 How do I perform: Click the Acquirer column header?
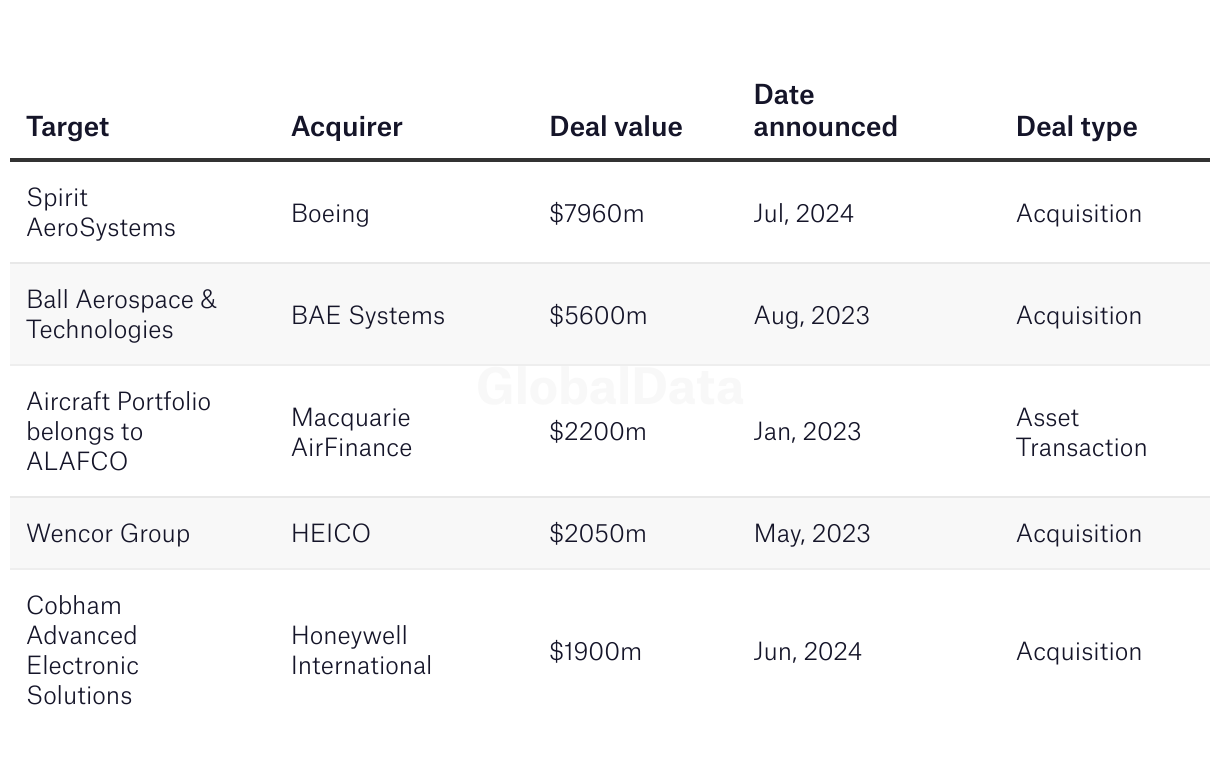click(346, 127)
